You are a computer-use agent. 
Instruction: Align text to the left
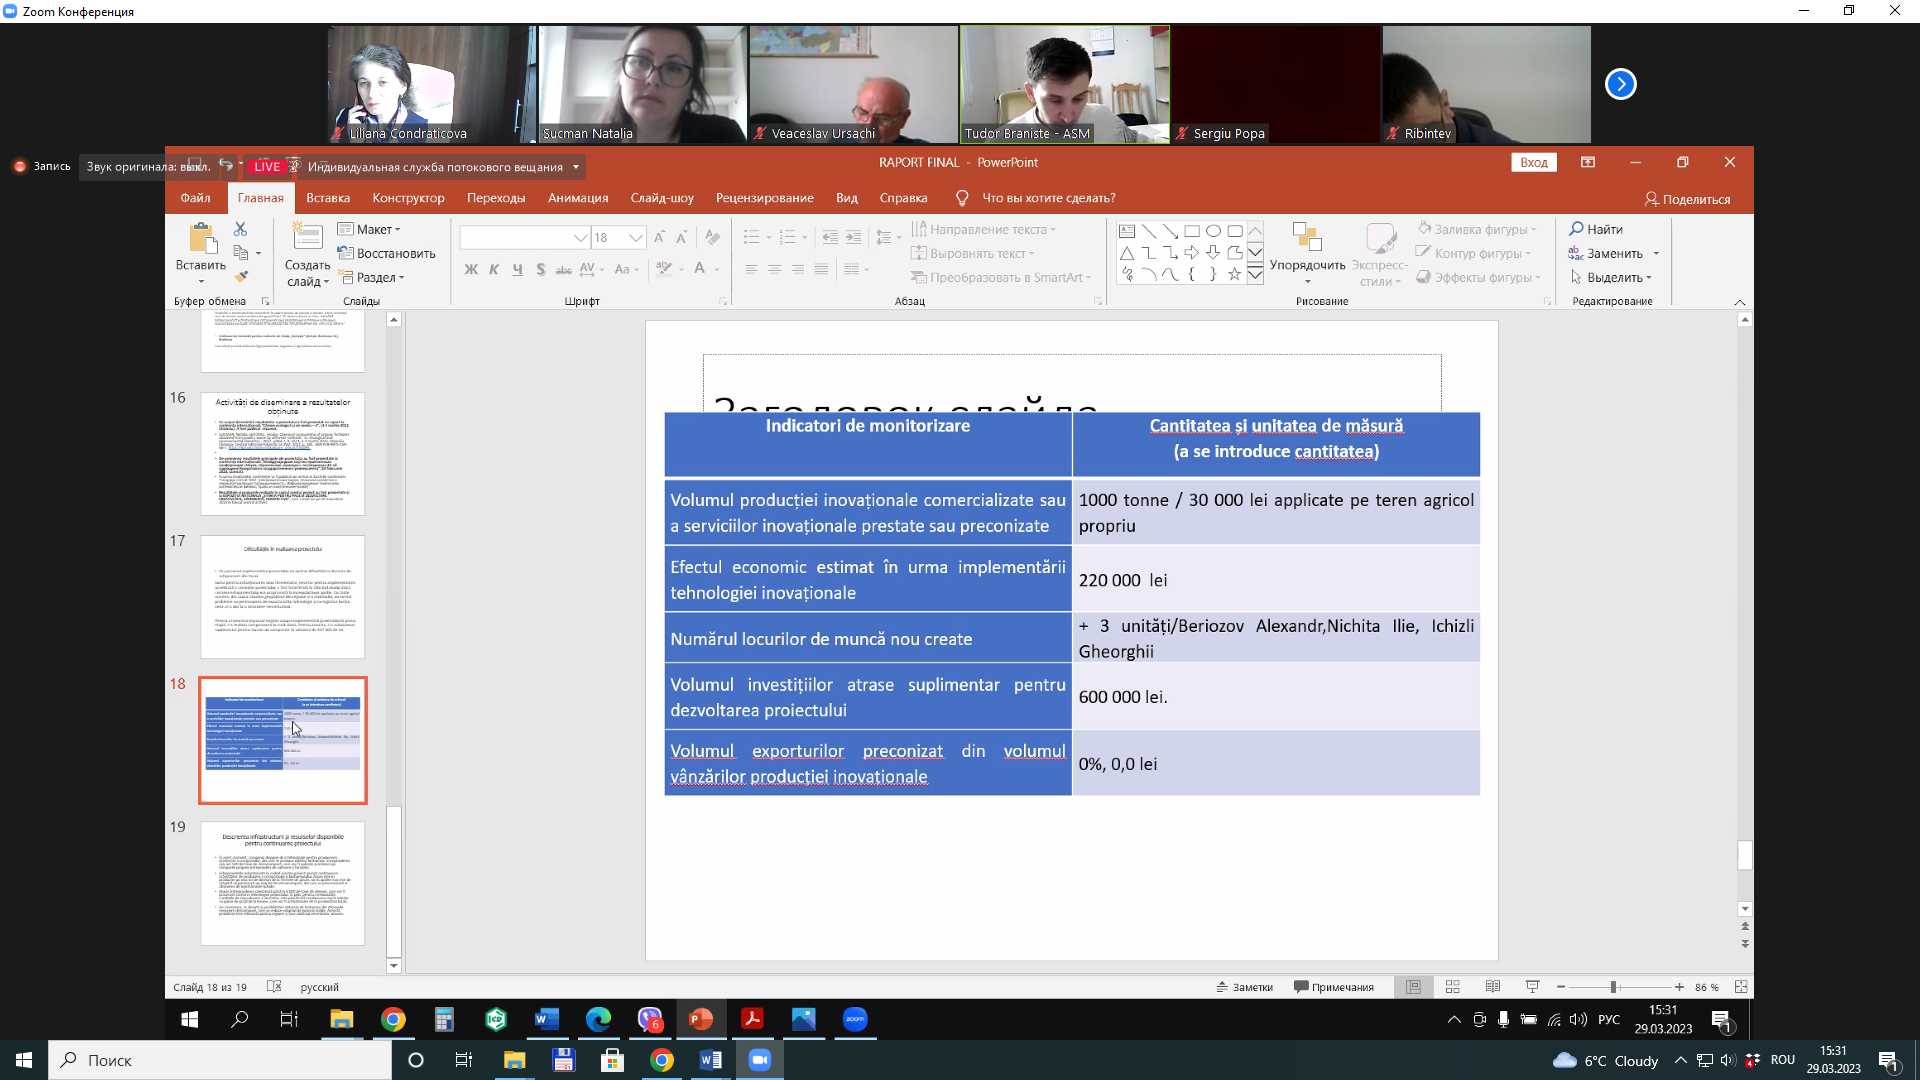point(751,269)
